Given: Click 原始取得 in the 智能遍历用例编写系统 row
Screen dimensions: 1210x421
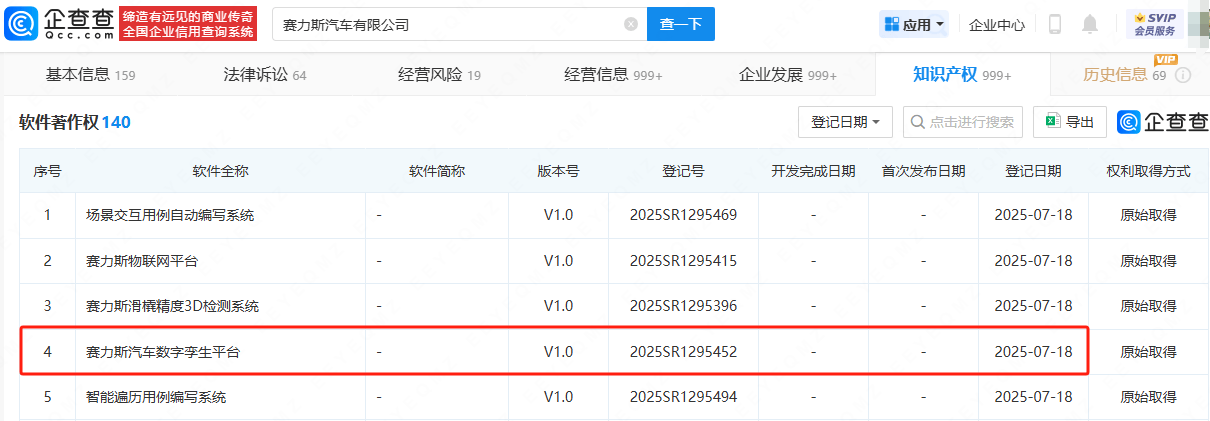Looking at the screenshot, I should click(1148, 397).
